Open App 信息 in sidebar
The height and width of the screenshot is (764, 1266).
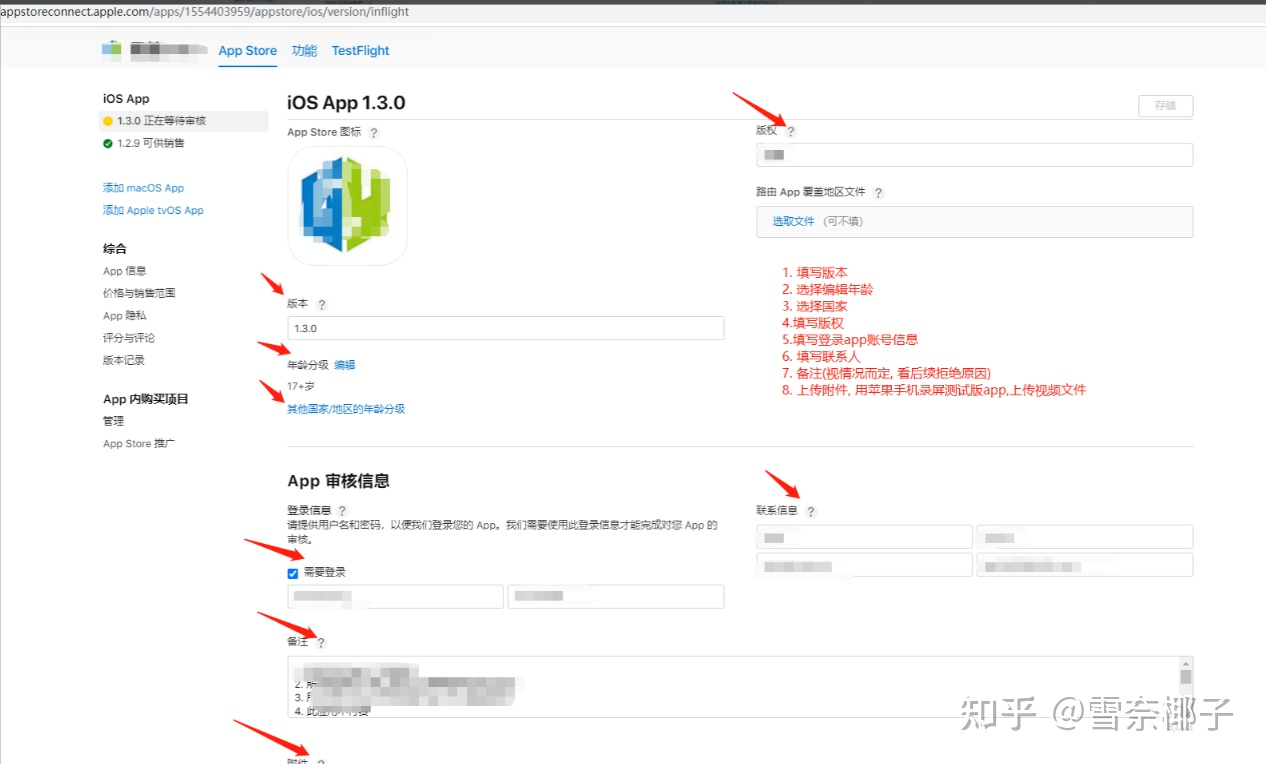pyautogui.click(x=124, y=271)
